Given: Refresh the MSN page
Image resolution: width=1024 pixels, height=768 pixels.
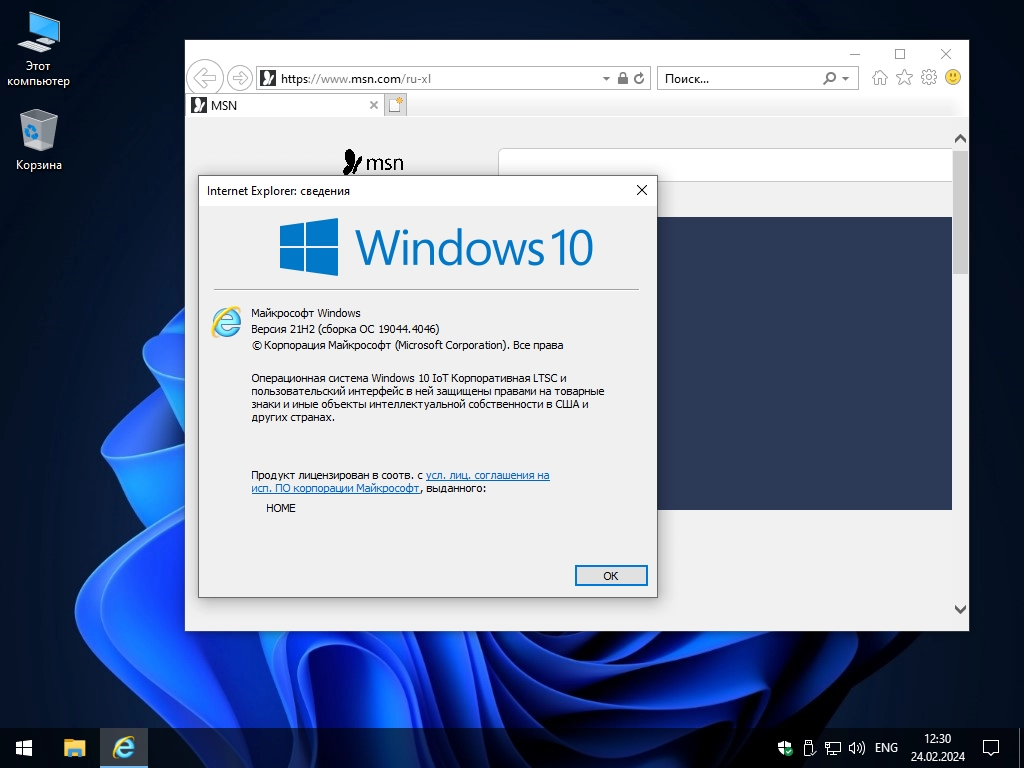Looking at the screenshot, I should [640, 78].
